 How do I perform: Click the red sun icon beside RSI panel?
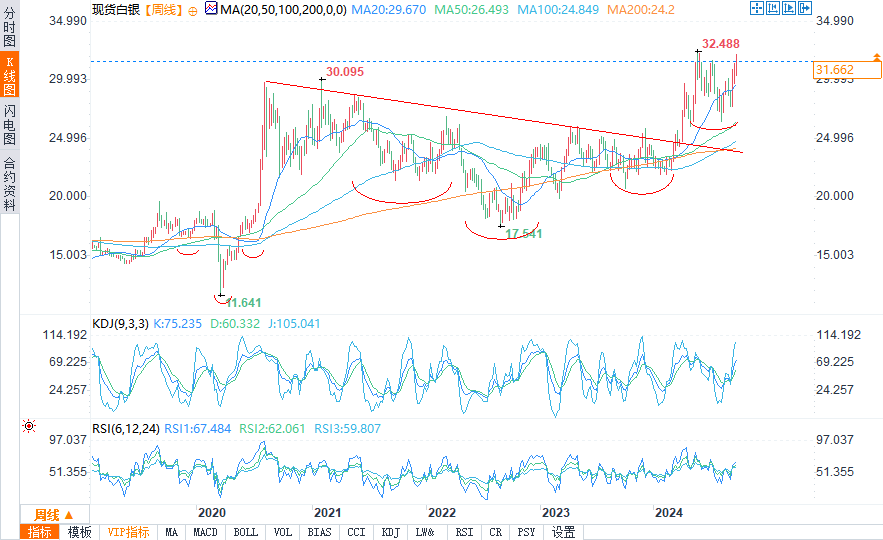pos(29,426)
